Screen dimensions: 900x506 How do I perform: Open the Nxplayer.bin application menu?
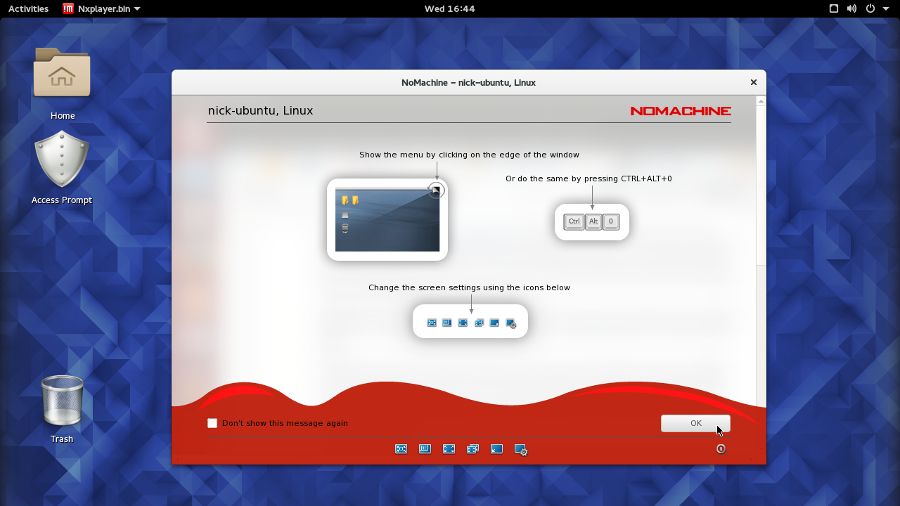click(102, 9)
